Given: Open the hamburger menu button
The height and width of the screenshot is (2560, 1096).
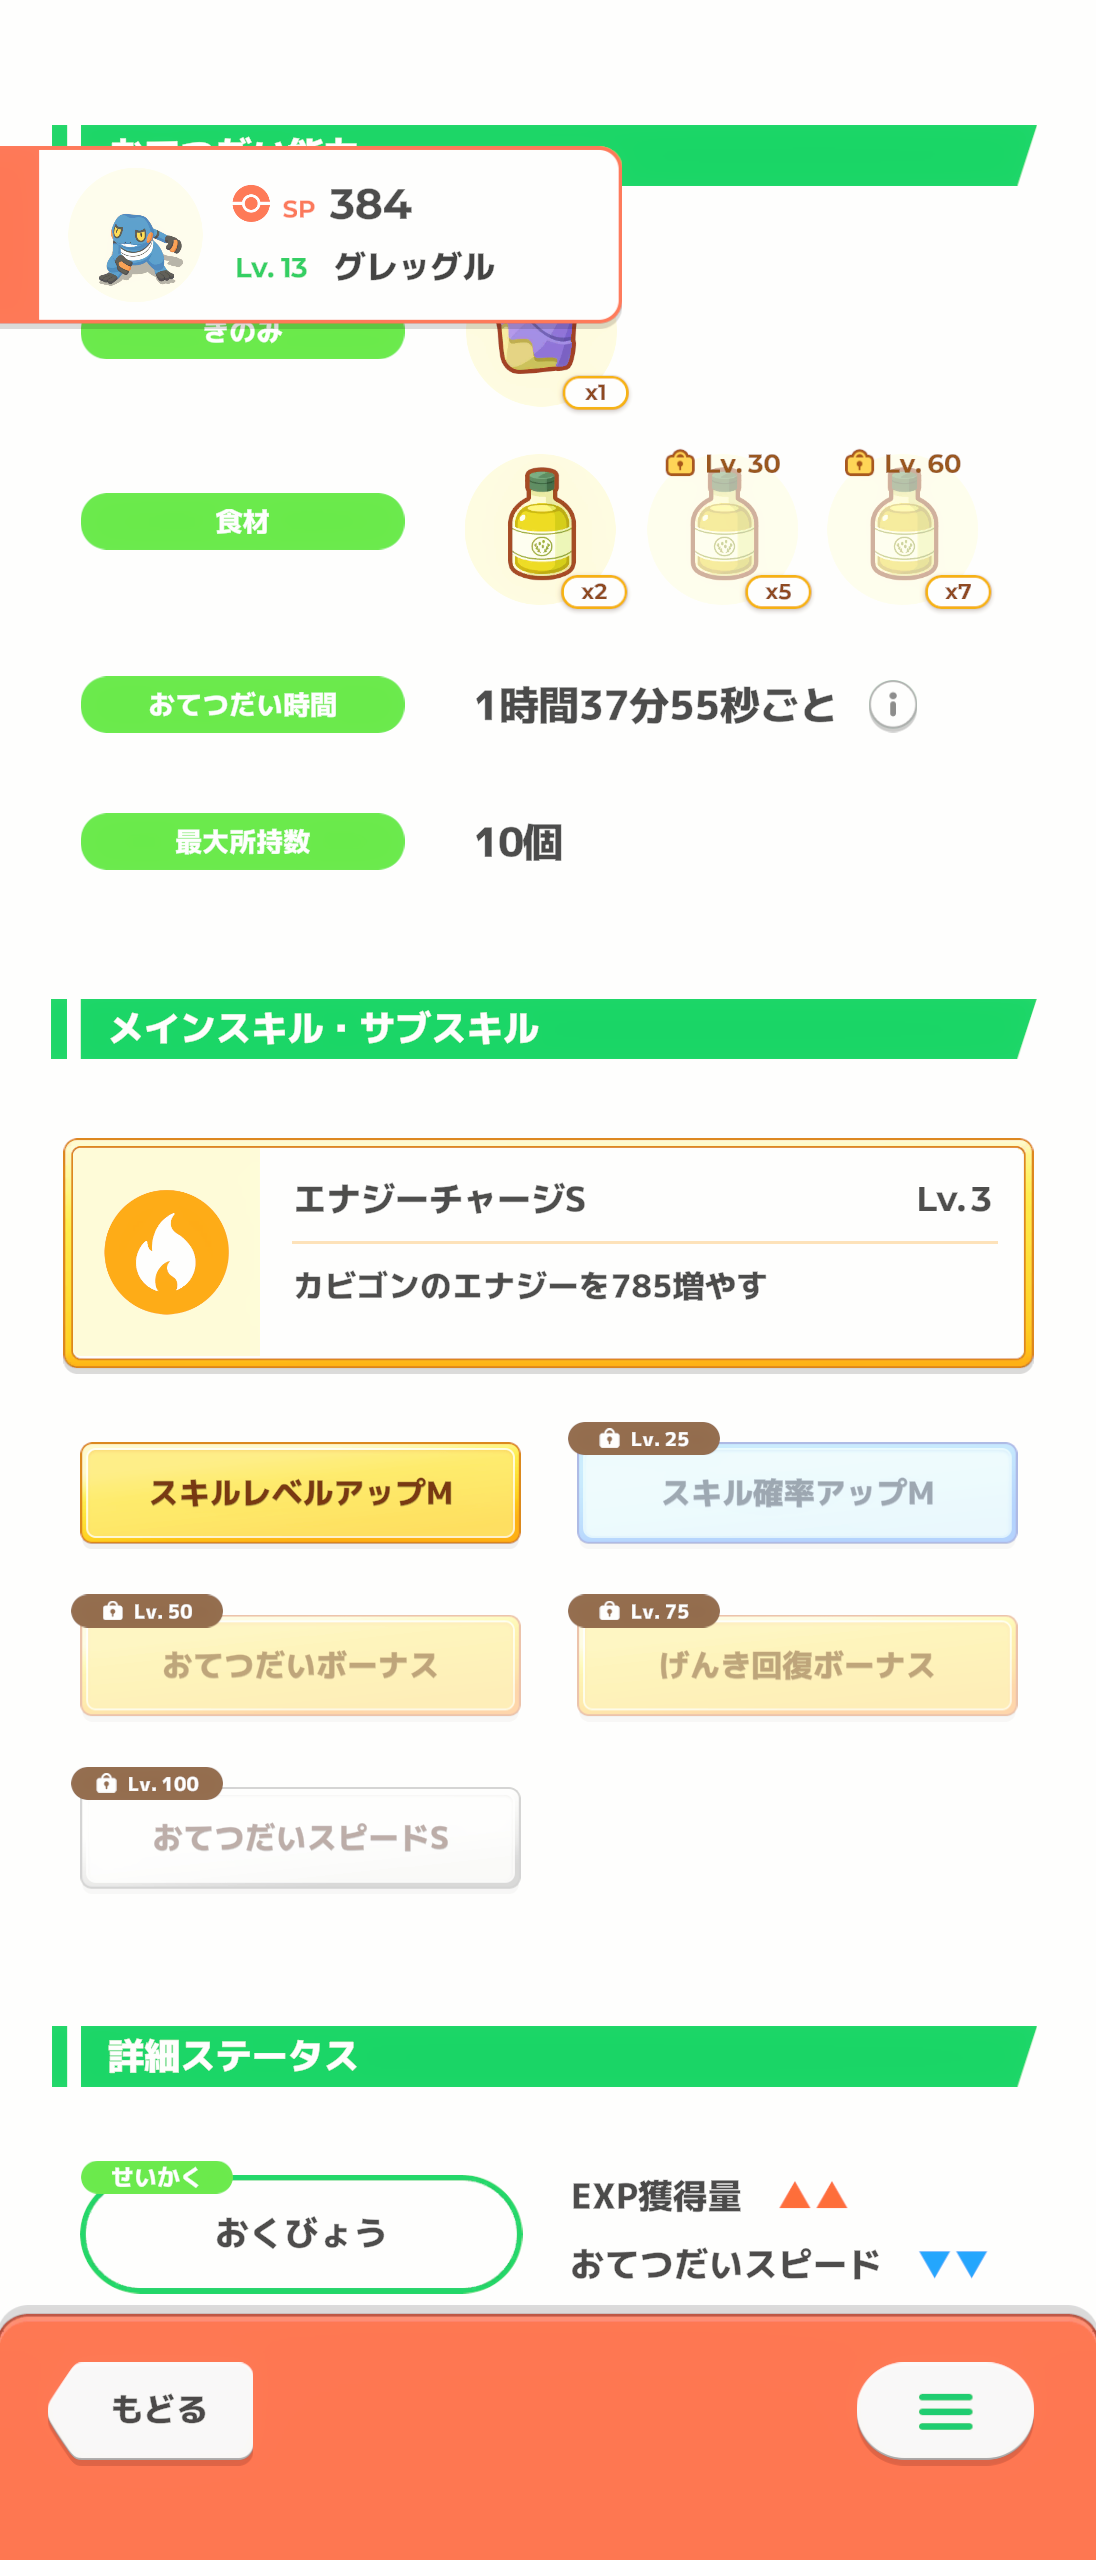Looking at the screenshot, I should (x=945, y=2410).
